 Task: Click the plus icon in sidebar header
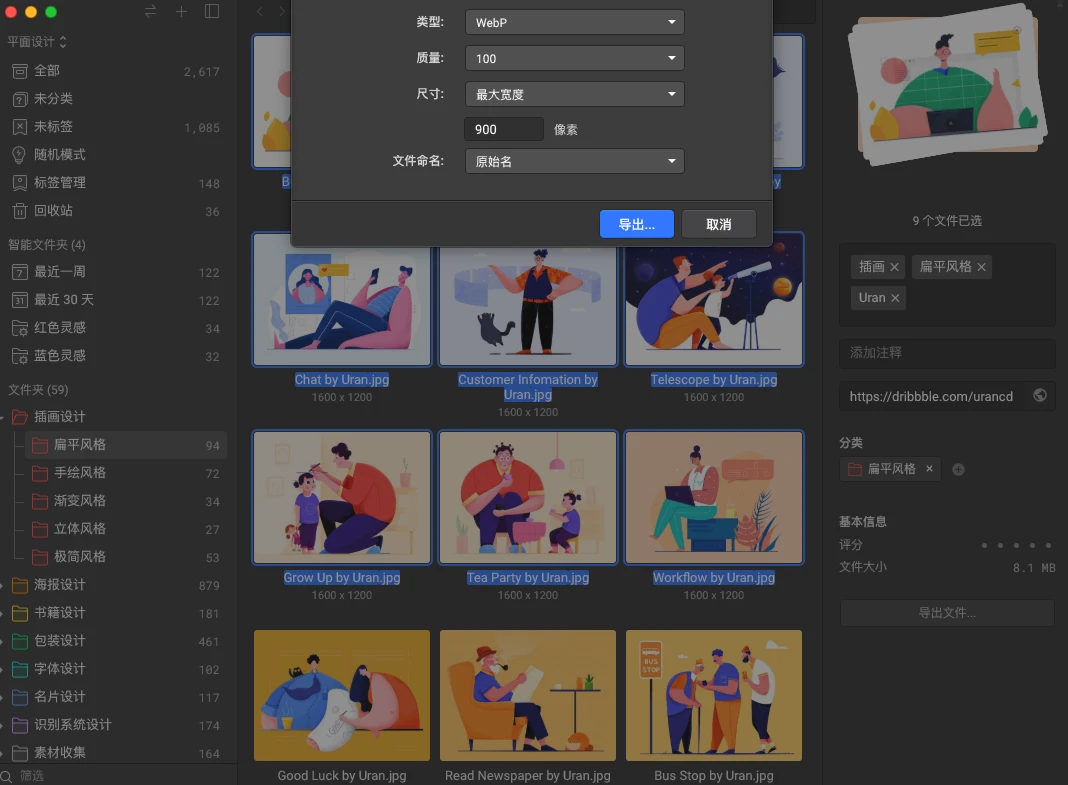pos(181,12)
